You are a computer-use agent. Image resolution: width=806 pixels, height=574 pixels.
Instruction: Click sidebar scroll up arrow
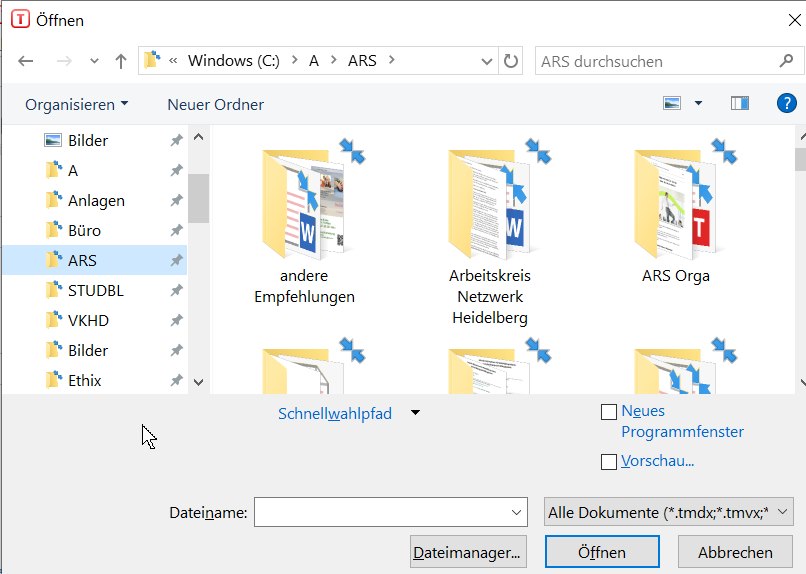click(x=198, y=137)
